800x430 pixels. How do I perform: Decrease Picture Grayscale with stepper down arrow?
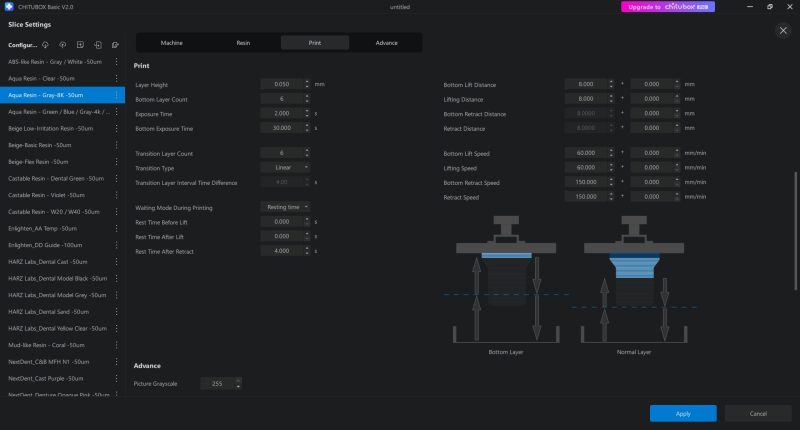(238, 387)
